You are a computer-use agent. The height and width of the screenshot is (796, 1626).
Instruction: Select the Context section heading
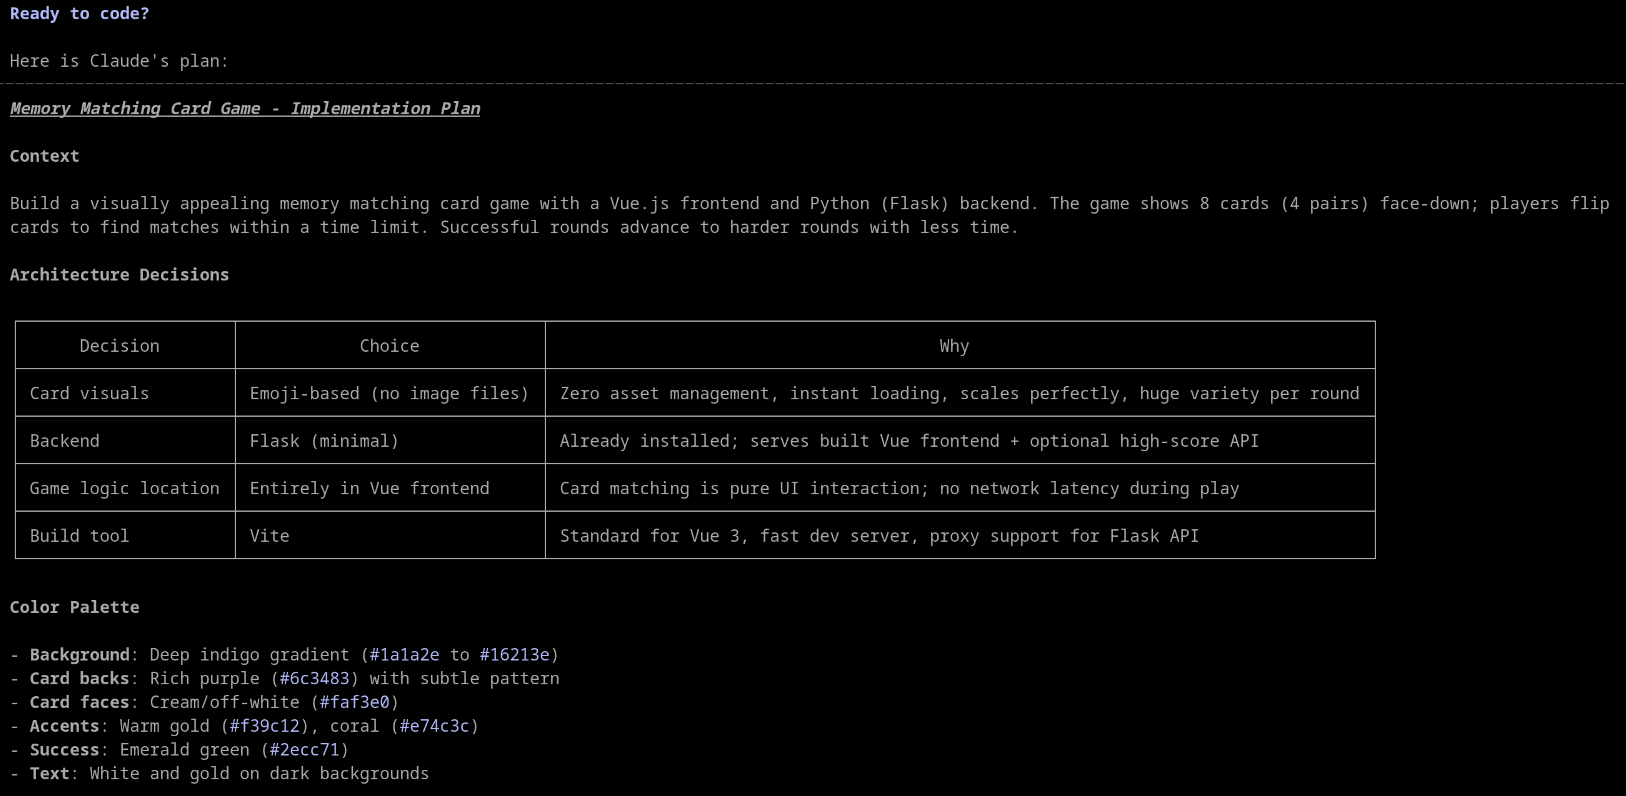pyautogui.click(x=44, y=156)
